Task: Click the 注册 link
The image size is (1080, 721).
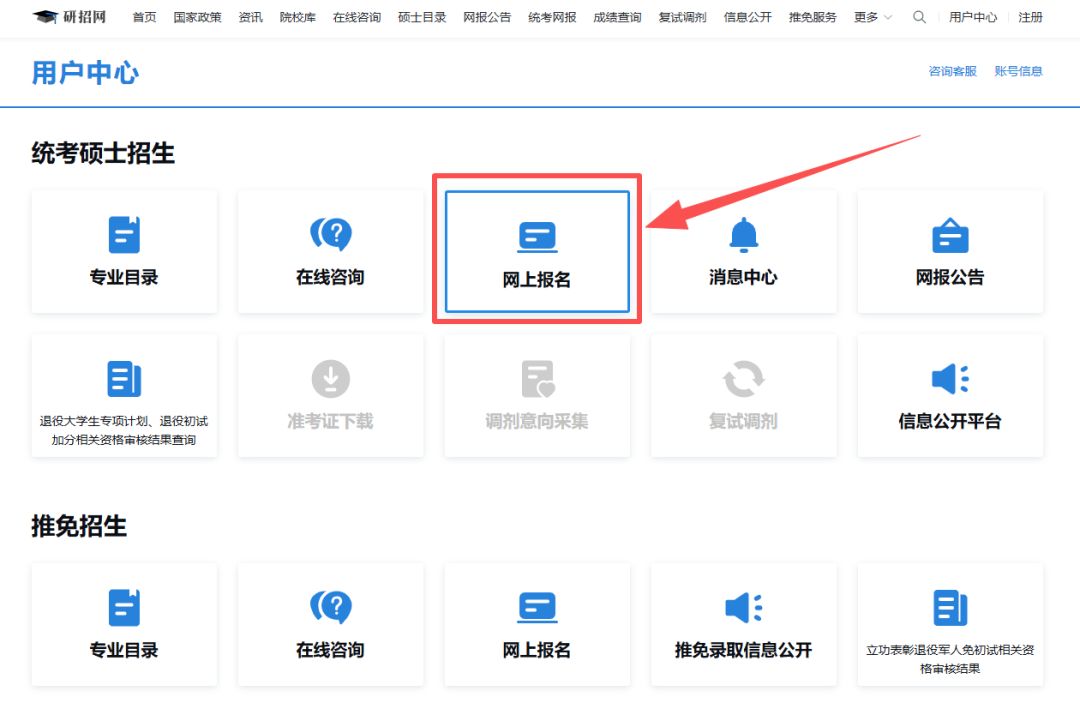Action: 1030,17
